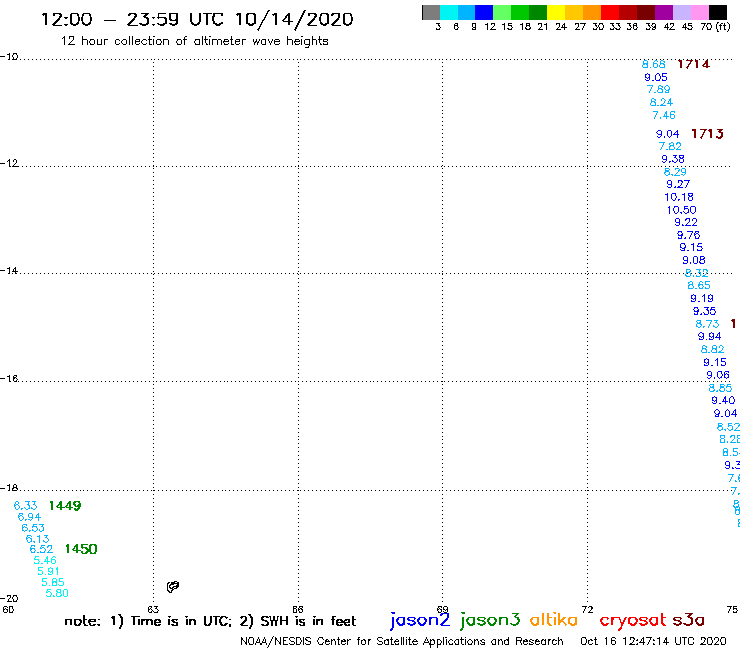Viewport: 740px width, 650px height.
Task: Select the lavender swatch in the color scale
Action: click(682, 12)
